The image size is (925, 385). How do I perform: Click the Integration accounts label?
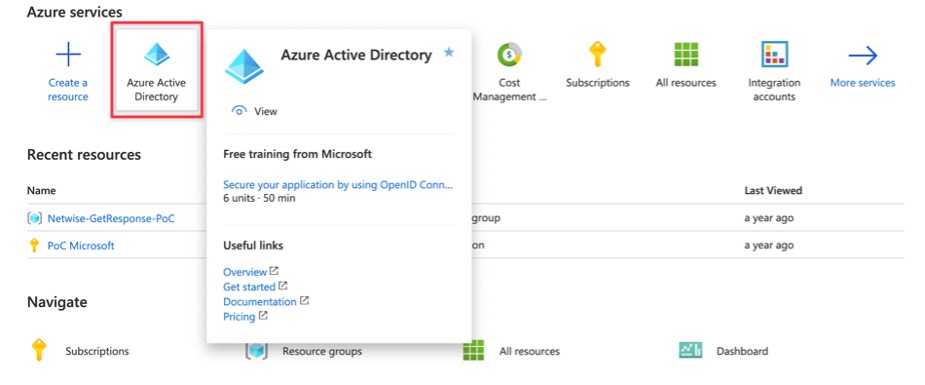[x=774, y=90]
